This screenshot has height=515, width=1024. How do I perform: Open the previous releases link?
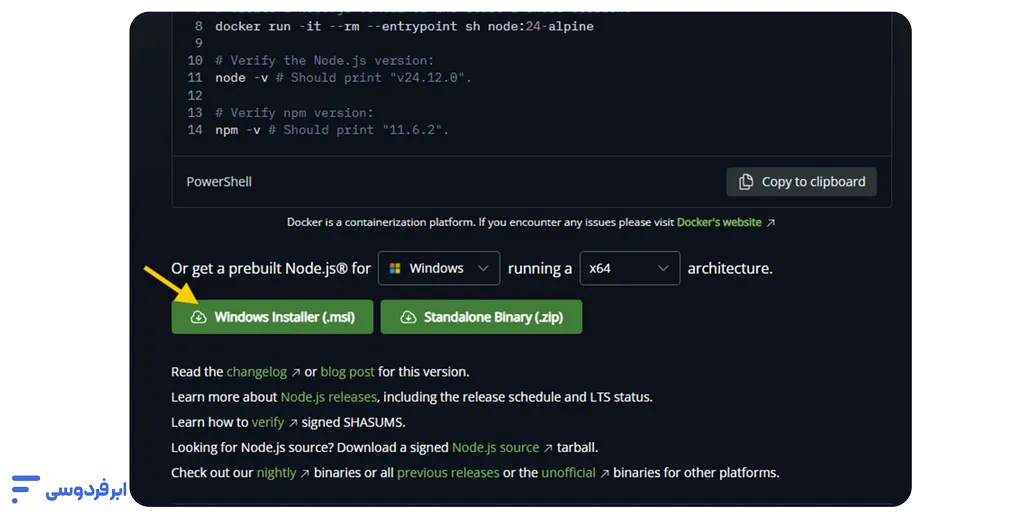click(x=448, y=473)
